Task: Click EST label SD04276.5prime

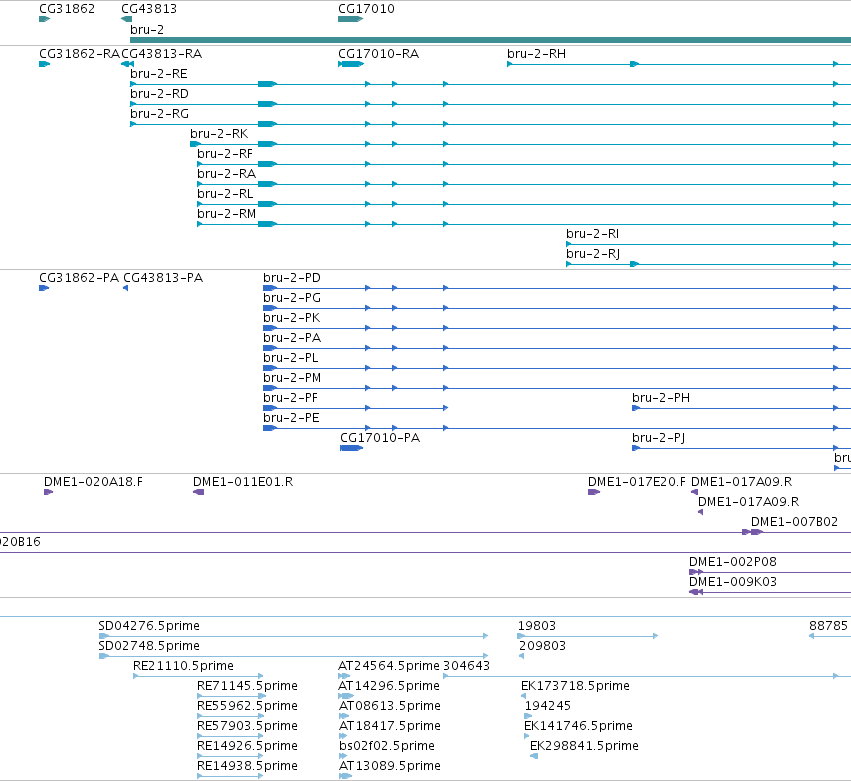Action: [149, 626]
